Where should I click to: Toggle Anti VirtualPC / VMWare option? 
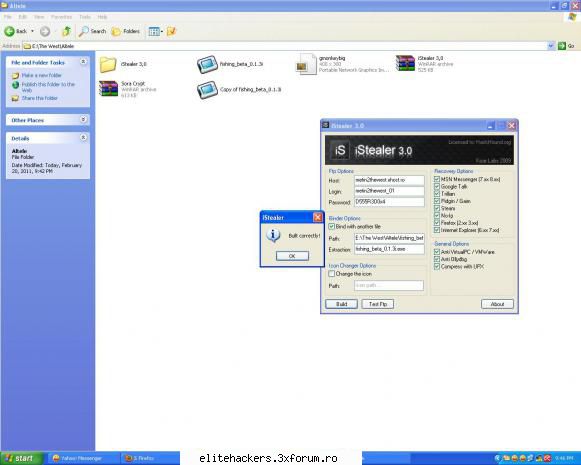437,252
